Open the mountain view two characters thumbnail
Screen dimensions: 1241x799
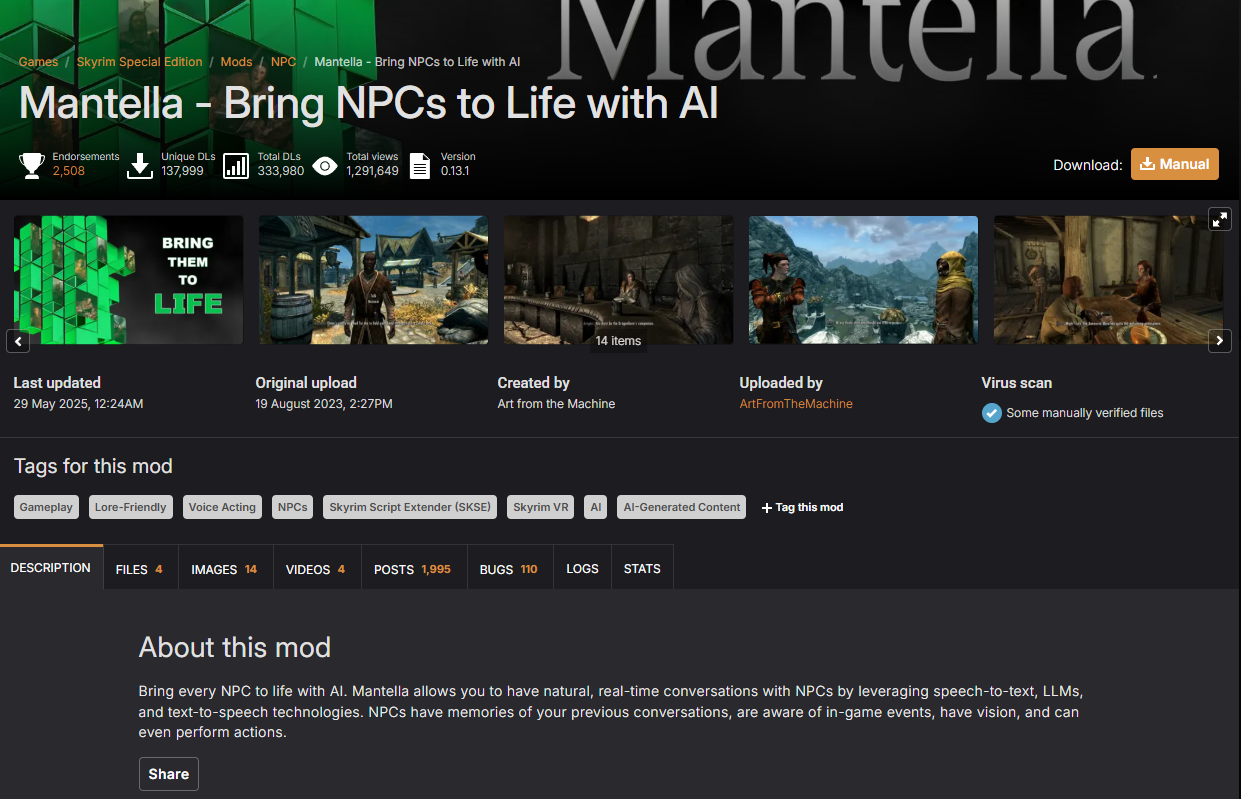(863, 280)
